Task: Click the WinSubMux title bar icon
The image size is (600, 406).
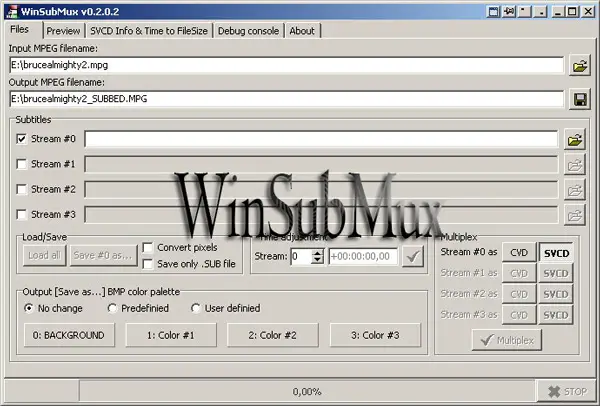Action: point(12,12)
